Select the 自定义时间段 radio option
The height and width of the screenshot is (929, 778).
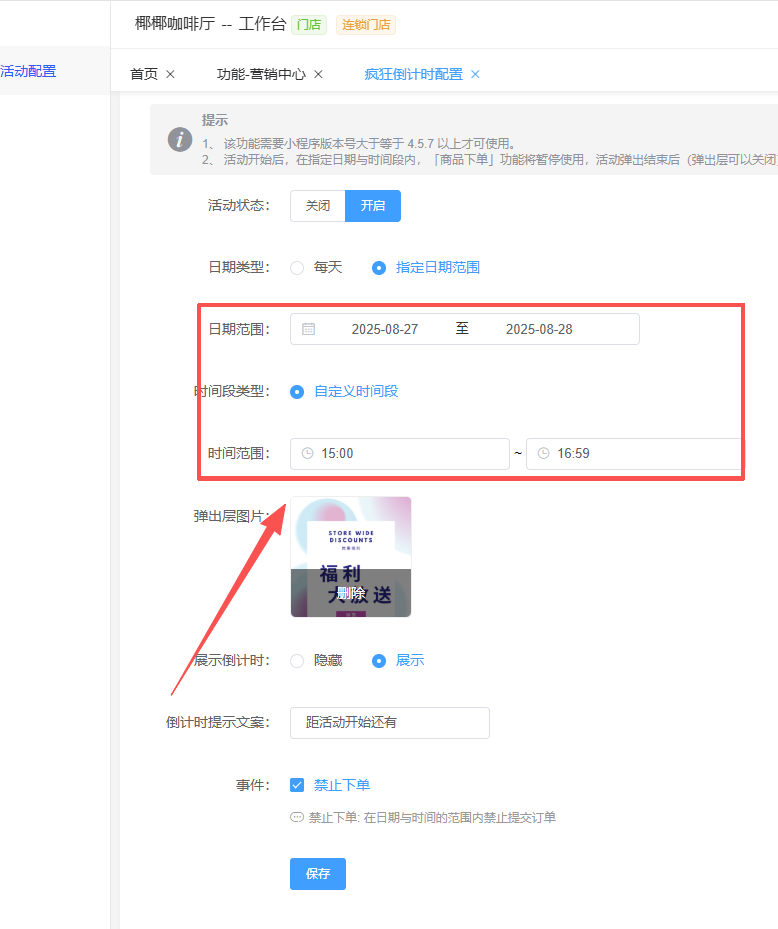point(297,392)
